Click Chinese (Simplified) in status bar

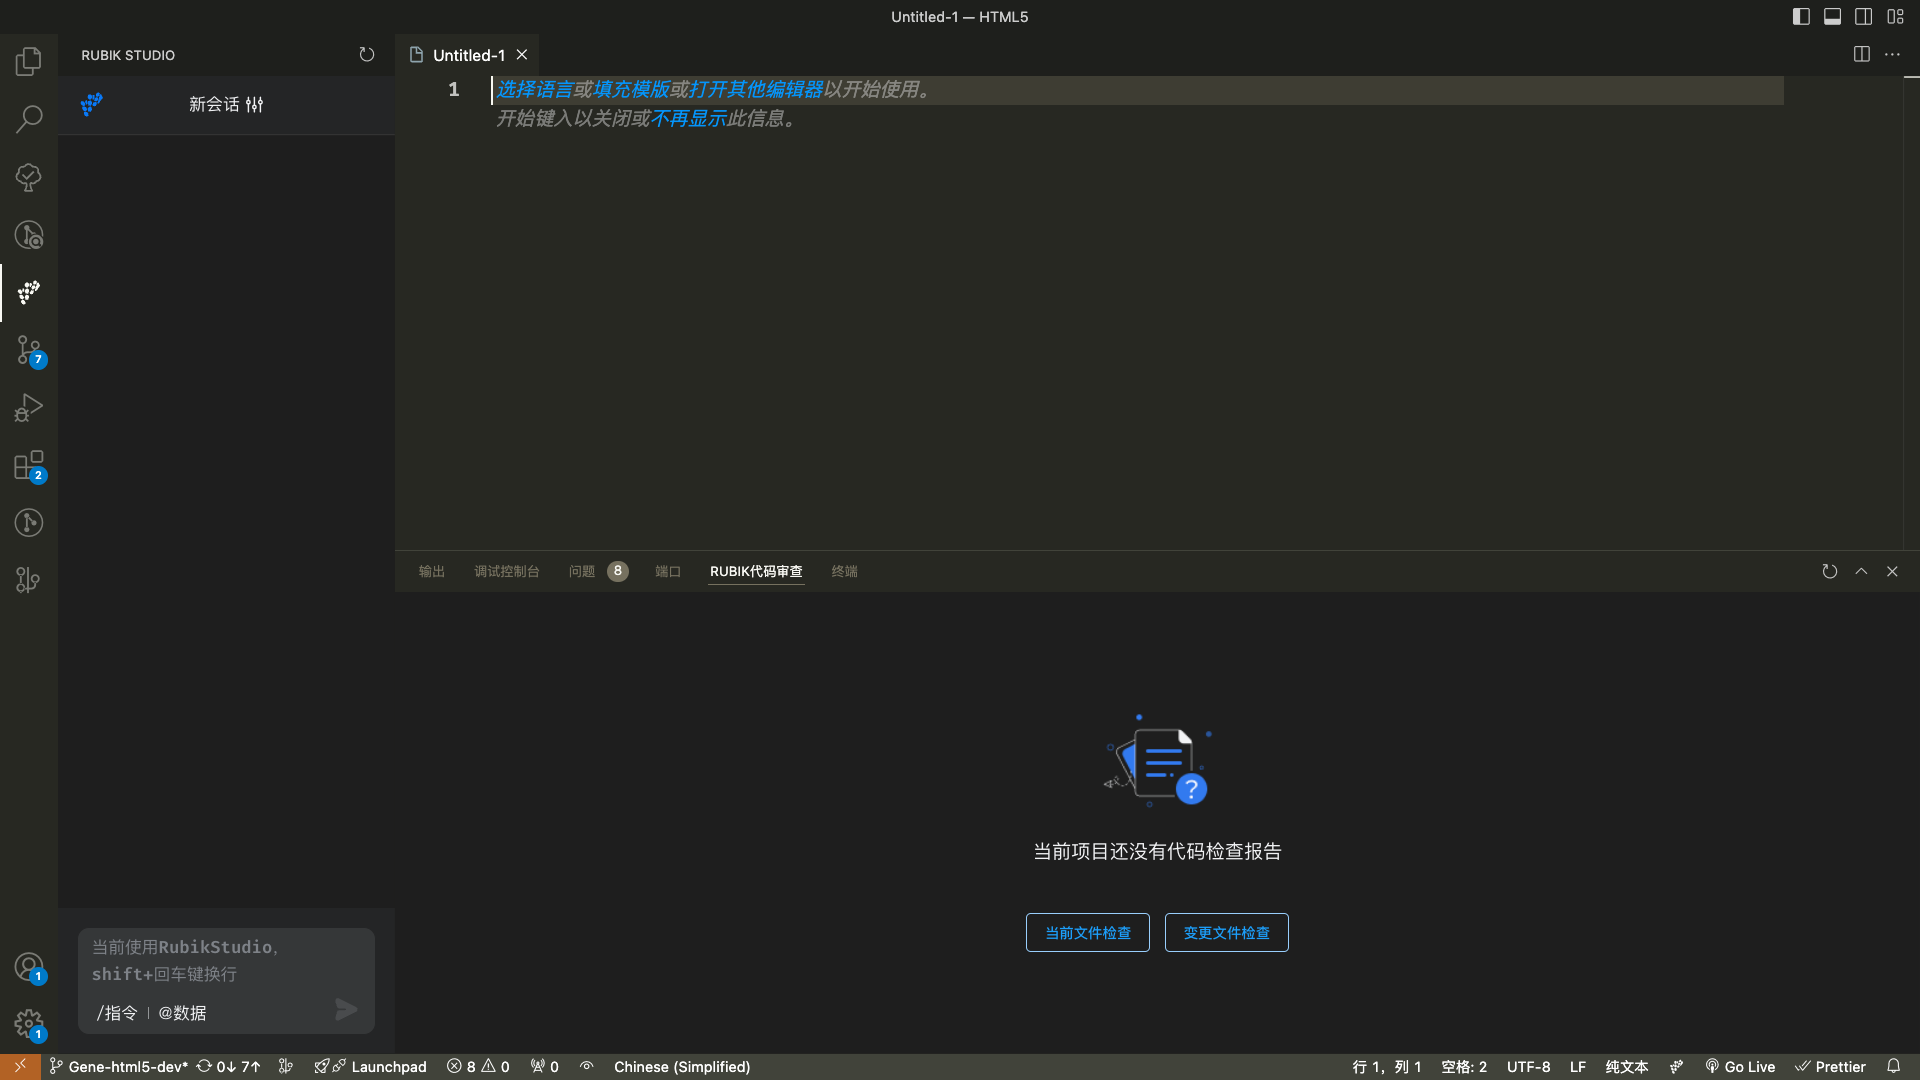[682, 1067]
